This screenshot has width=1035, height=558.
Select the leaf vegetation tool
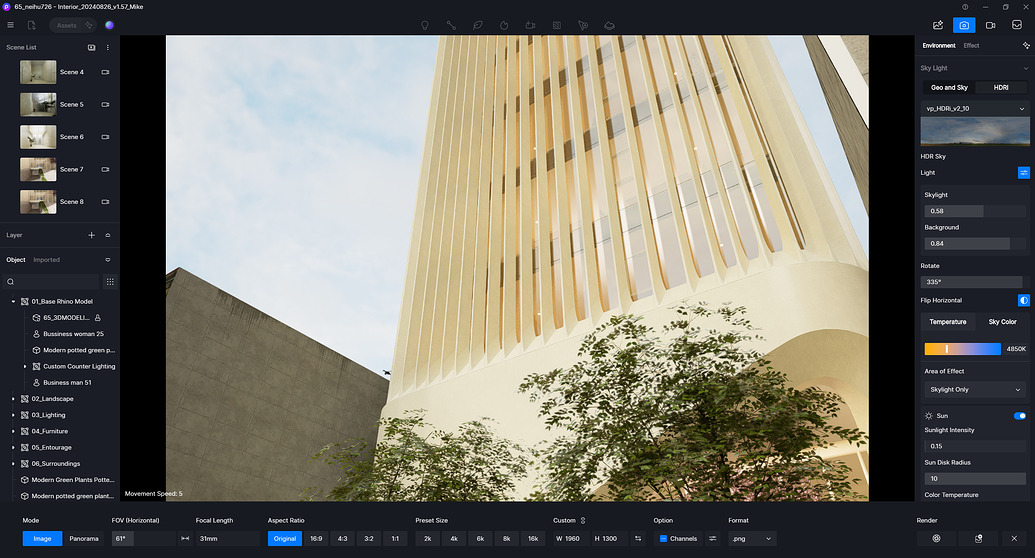(478, 25)
